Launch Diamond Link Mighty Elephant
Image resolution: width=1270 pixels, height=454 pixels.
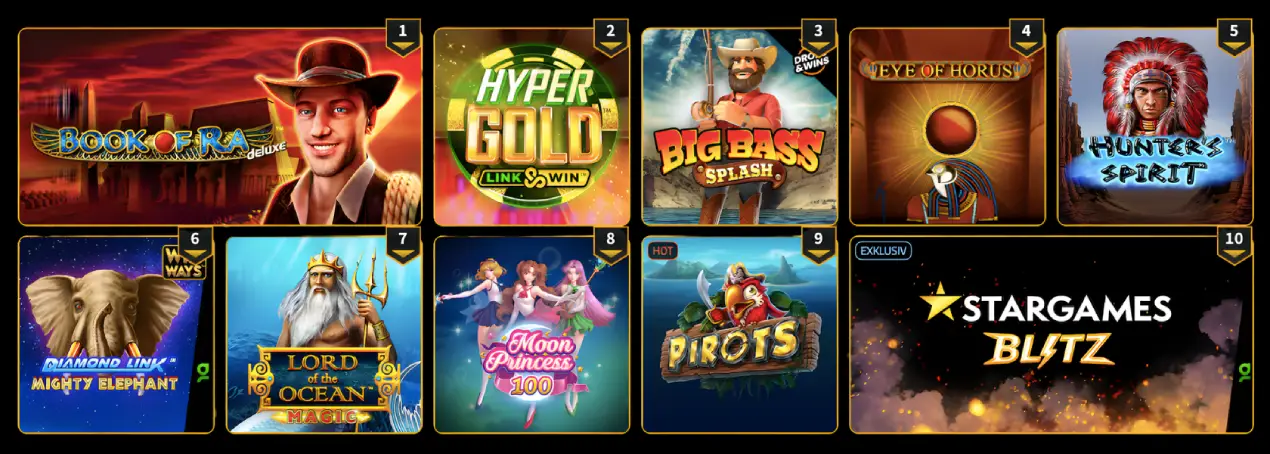[116, 334]
